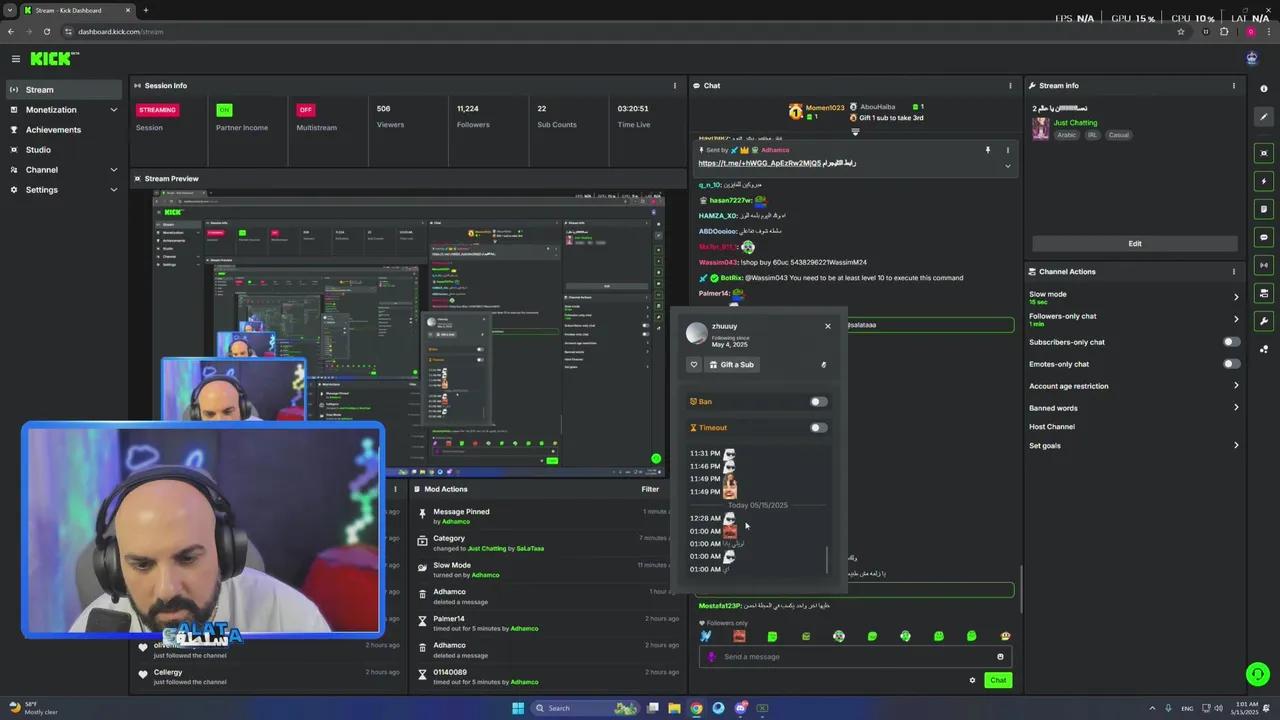Expand the Settings sidebar section
The height and width of the screenshot is (720, 1280).
[62, 190]
